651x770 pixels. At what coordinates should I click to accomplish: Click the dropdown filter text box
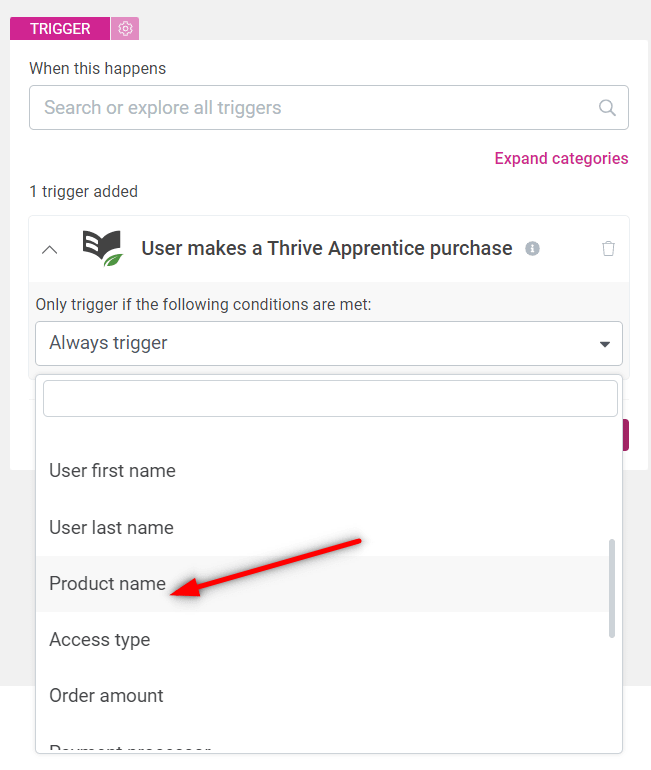330,398
